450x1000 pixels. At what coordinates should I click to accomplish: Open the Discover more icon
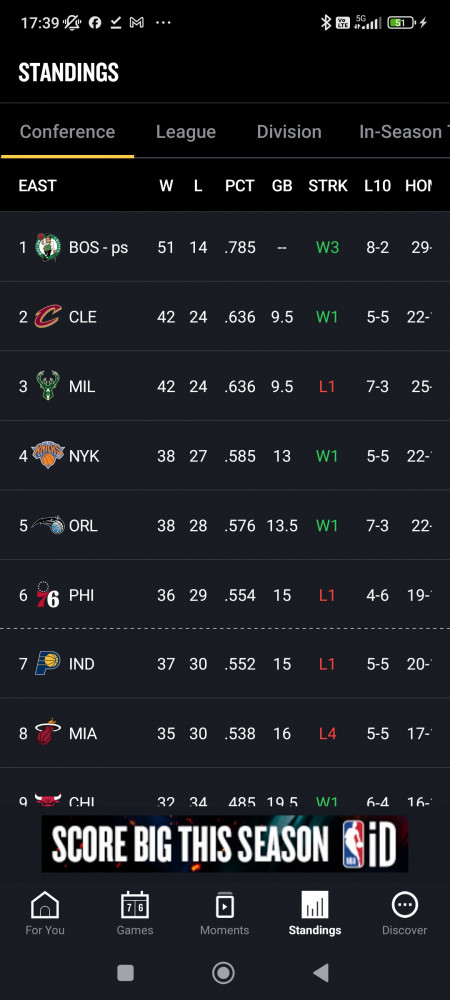(x=404, y=904)
